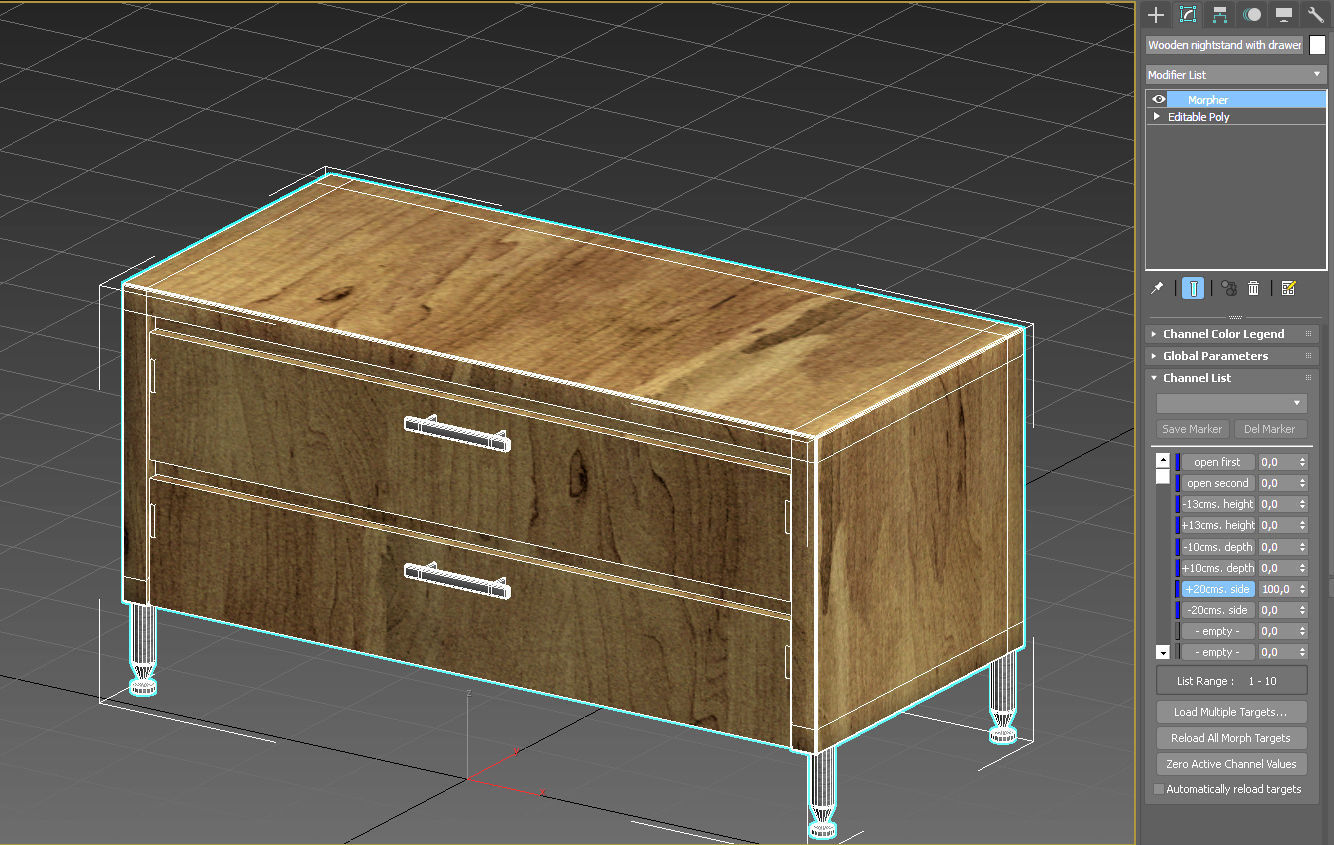This screenshot has height=845, width=1334.
Task: Collapse the Channel List rollout
Action: click(x=1231, y=378)
